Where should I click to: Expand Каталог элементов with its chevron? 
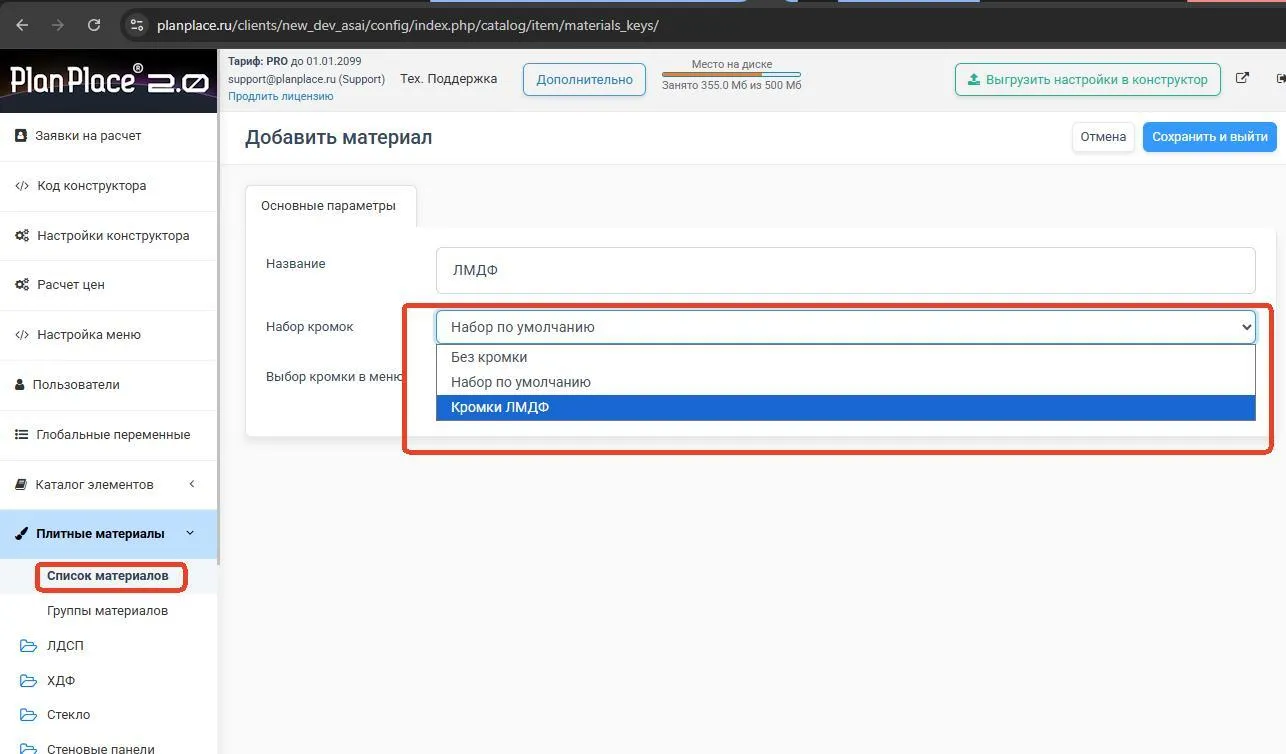point(191,484)
